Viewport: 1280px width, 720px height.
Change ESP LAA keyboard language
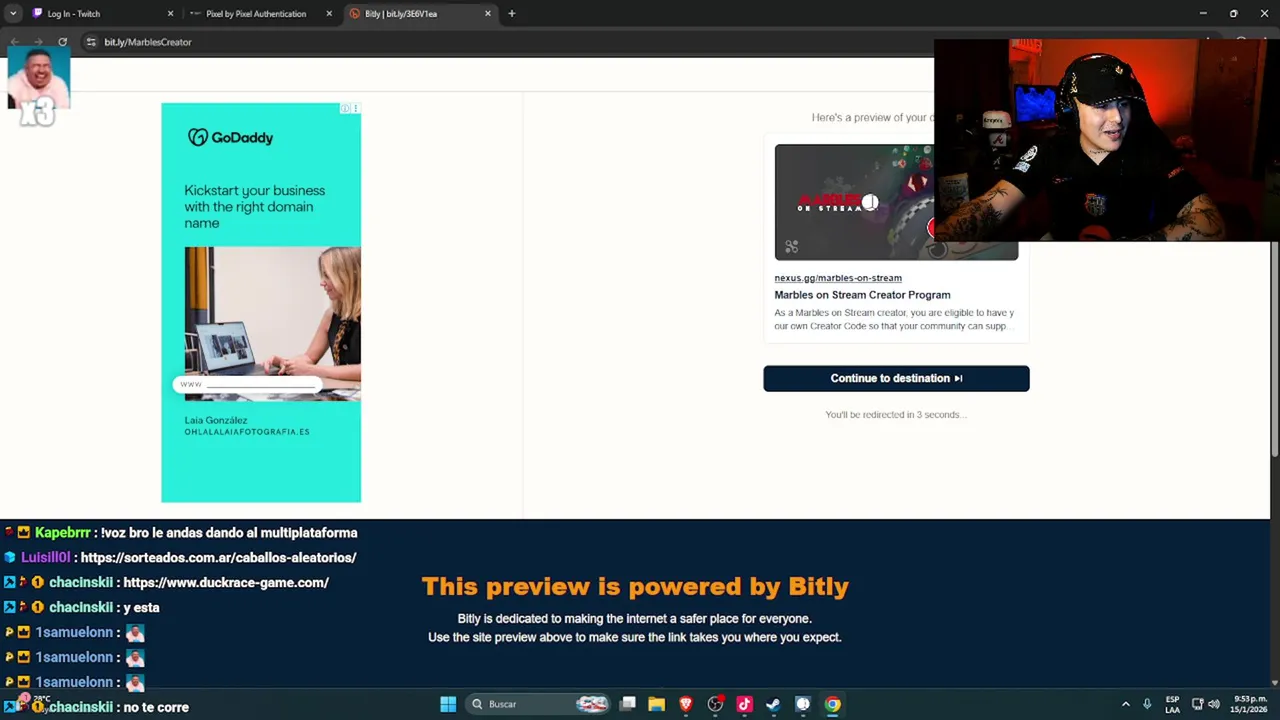point(1172,704)
